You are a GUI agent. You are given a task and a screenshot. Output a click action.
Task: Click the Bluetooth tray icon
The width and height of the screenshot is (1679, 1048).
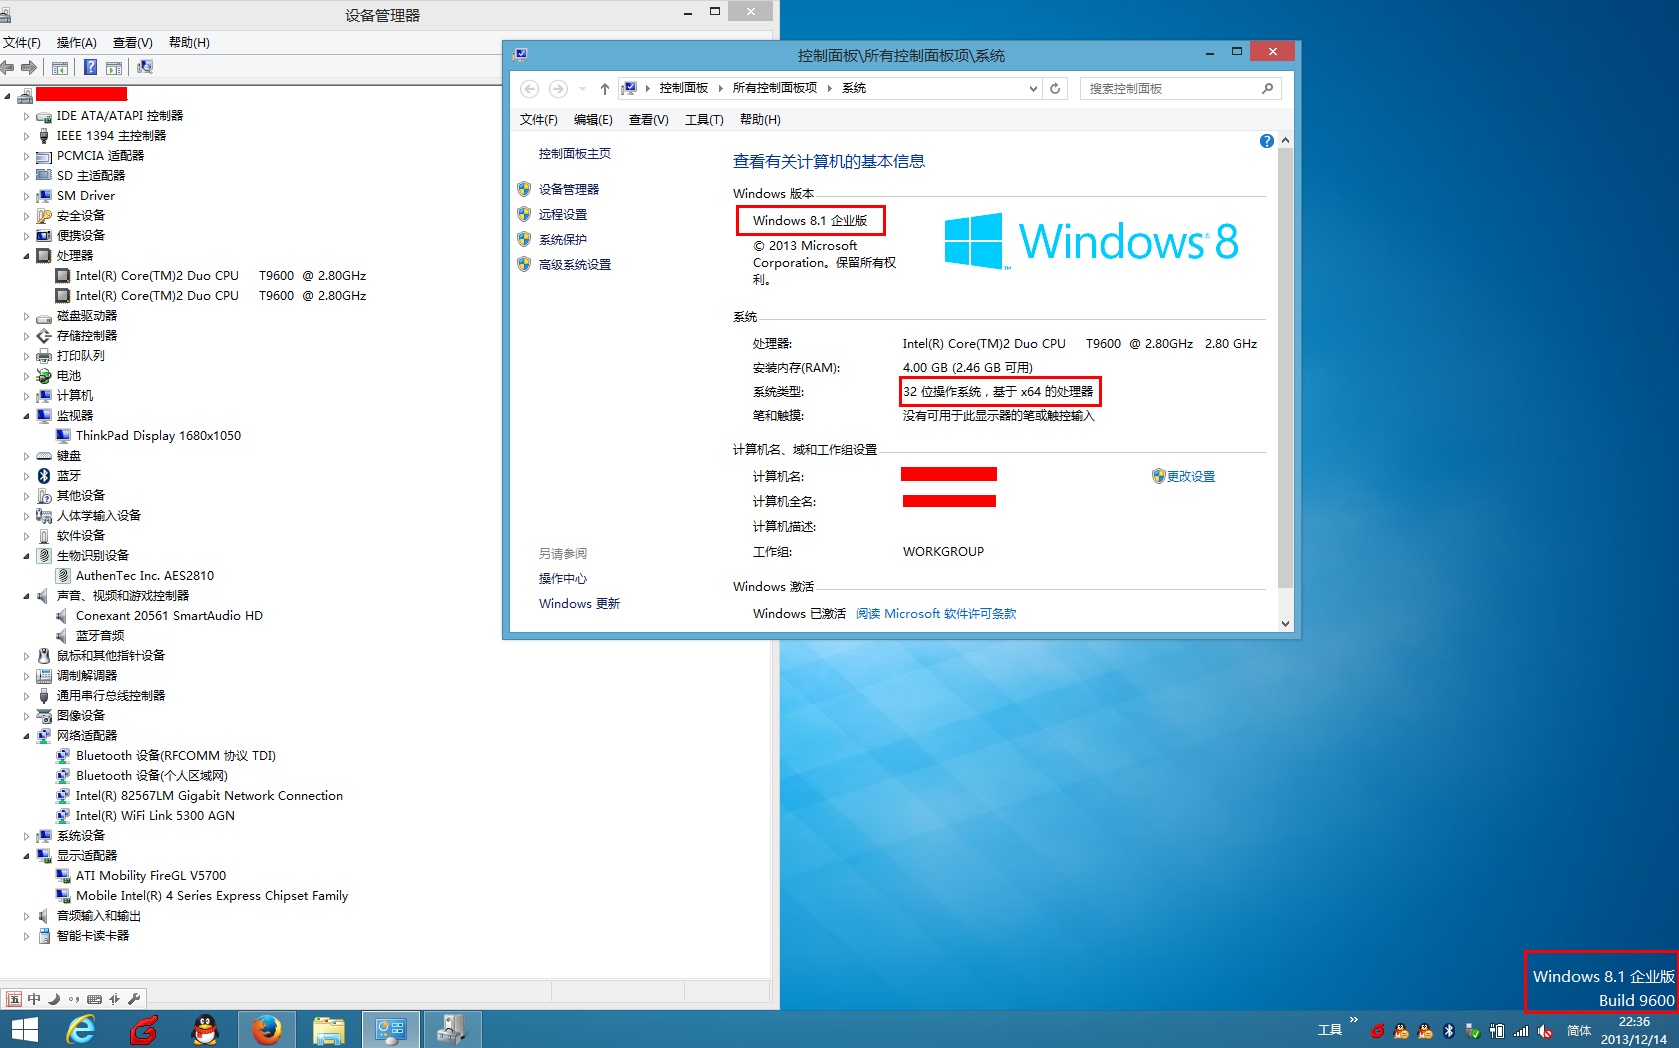1449,1031
